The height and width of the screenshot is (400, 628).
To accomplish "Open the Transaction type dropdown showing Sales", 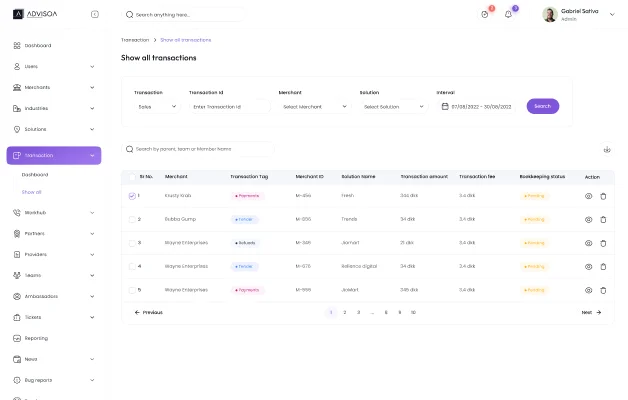I will pyautogui.click(x=157, y=107).
